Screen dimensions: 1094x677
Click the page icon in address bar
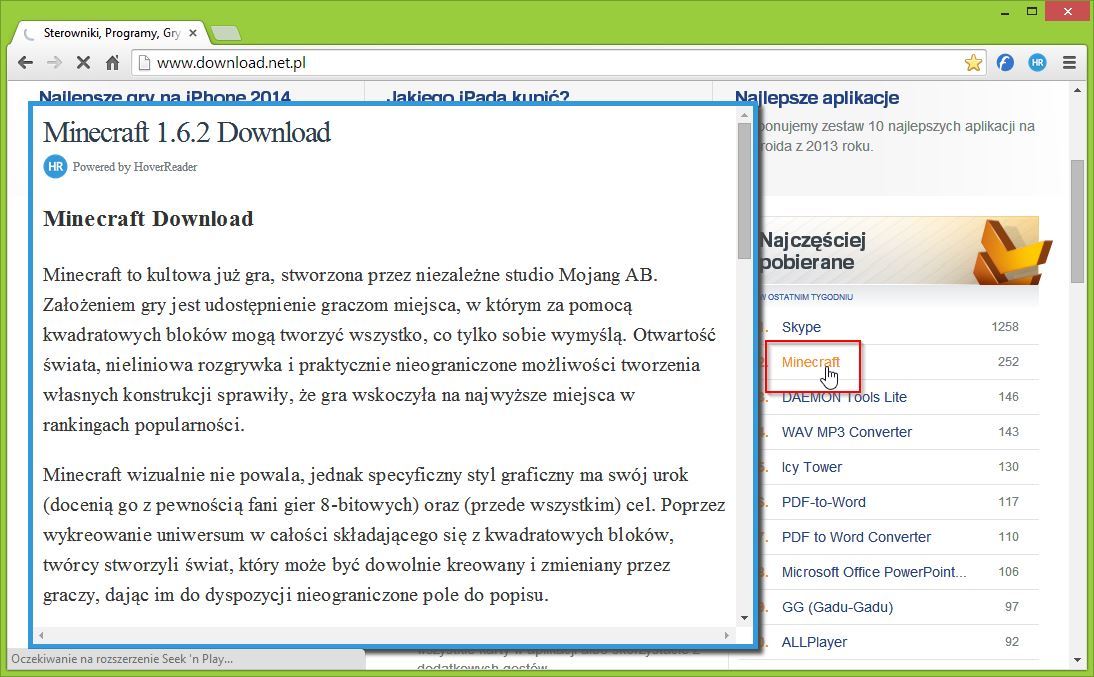pos(144,63)
